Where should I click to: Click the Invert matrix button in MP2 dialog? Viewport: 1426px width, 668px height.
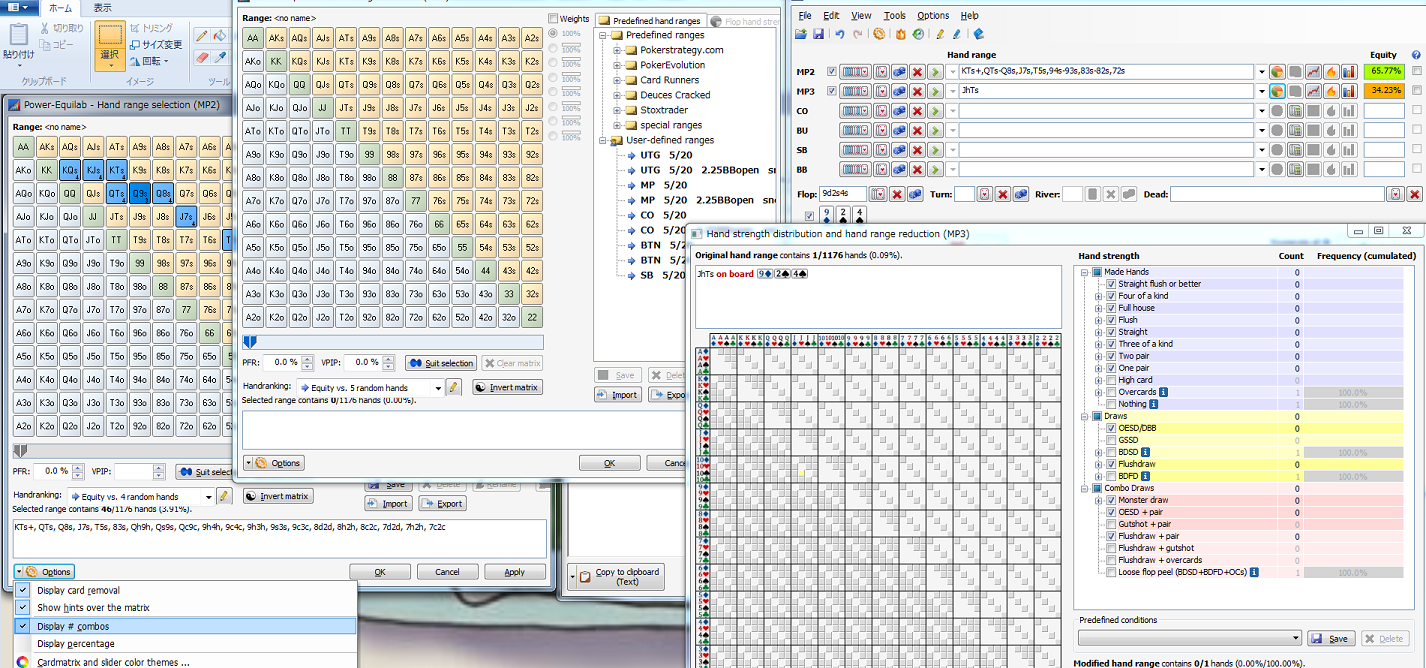click(x=278, y=496)
